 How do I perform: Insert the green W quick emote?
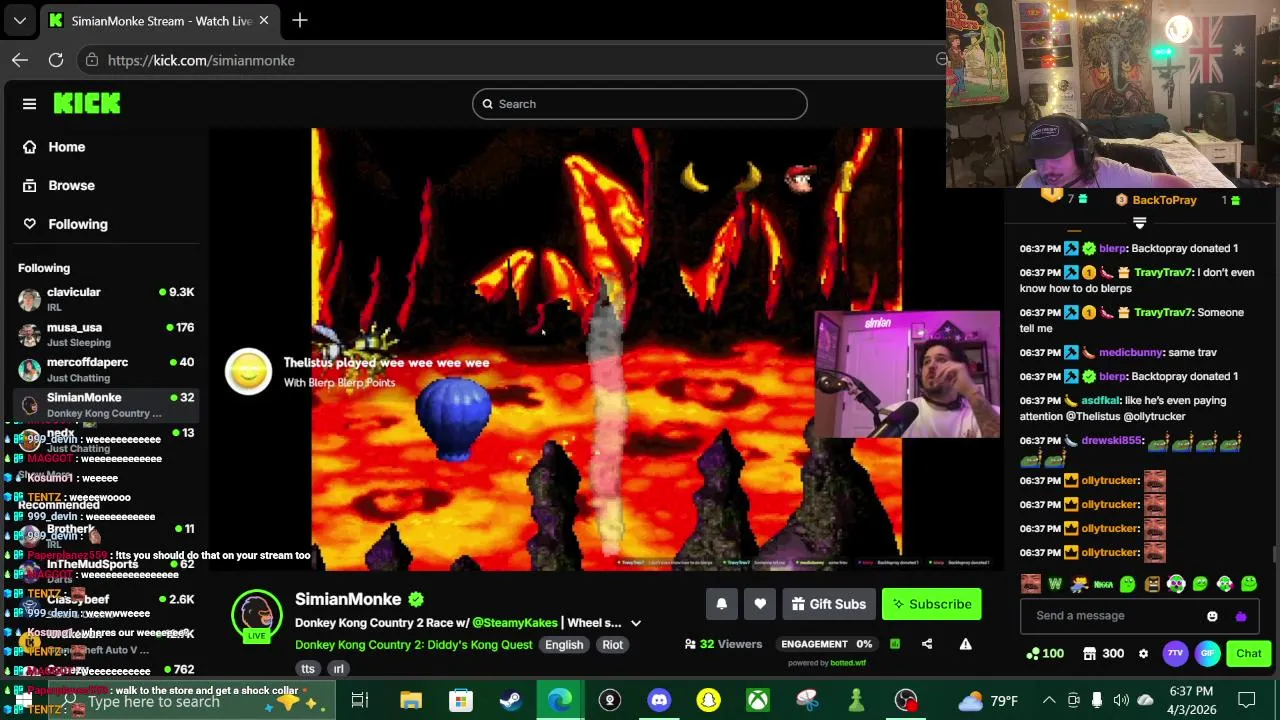1055,584
